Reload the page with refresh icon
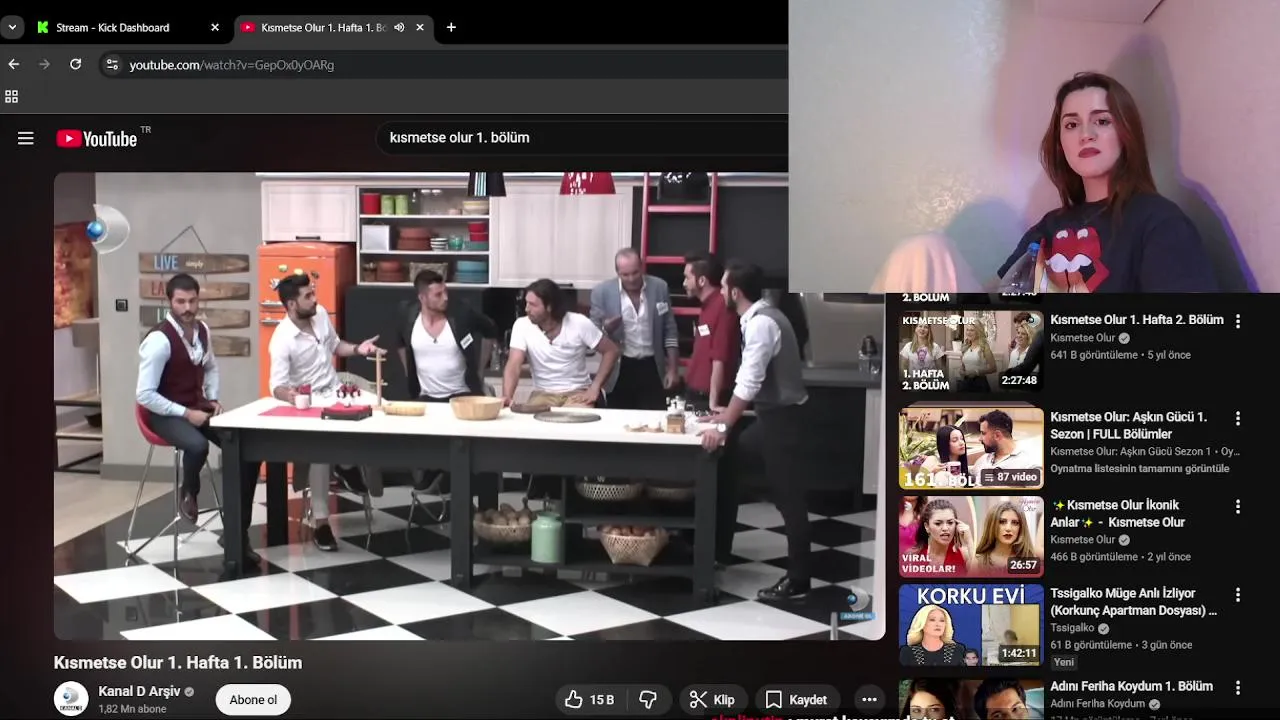This screenshot has height=720, width=1280. coord(75,64)
